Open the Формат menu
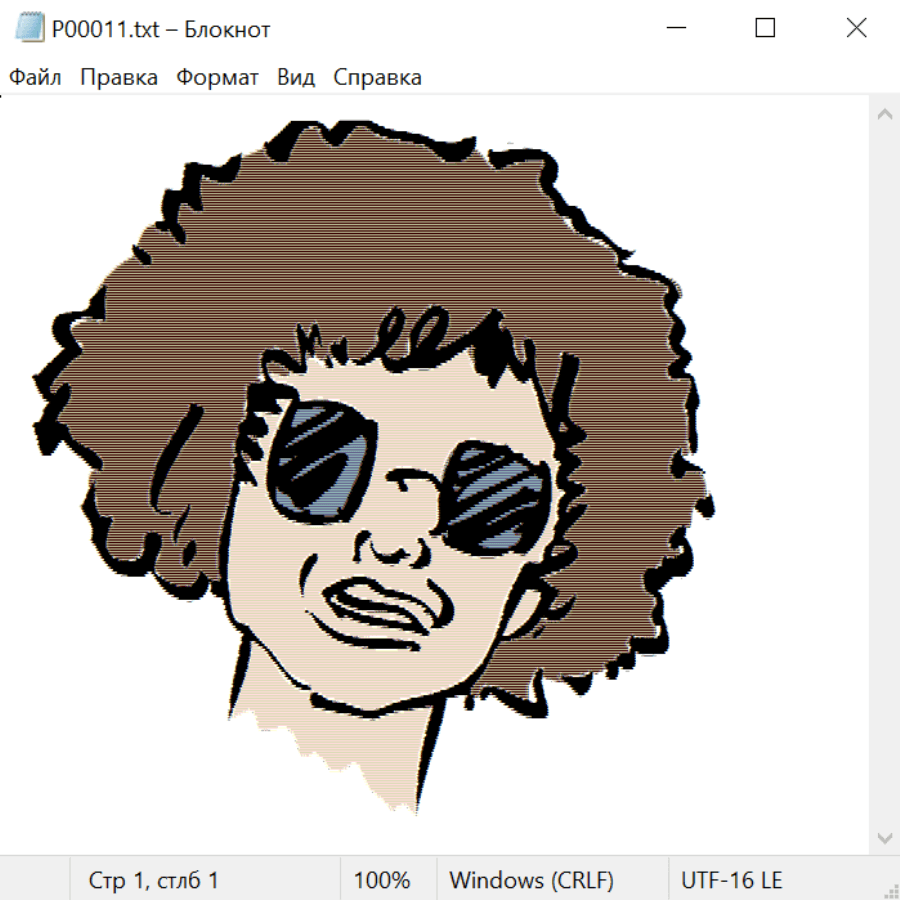 pyautogui.click(x=217, y=78)
